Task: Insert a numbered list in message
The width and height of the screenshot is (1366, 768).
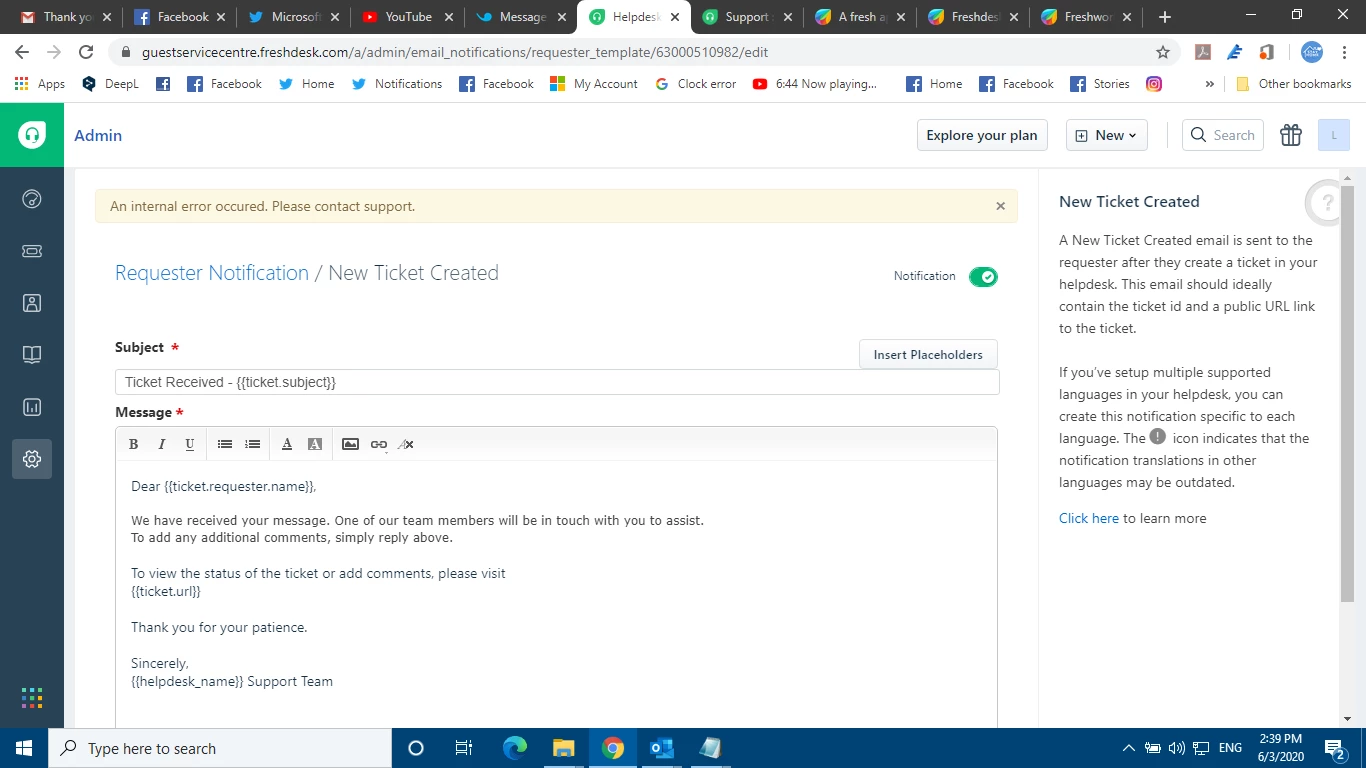Action: pos(253,444)
